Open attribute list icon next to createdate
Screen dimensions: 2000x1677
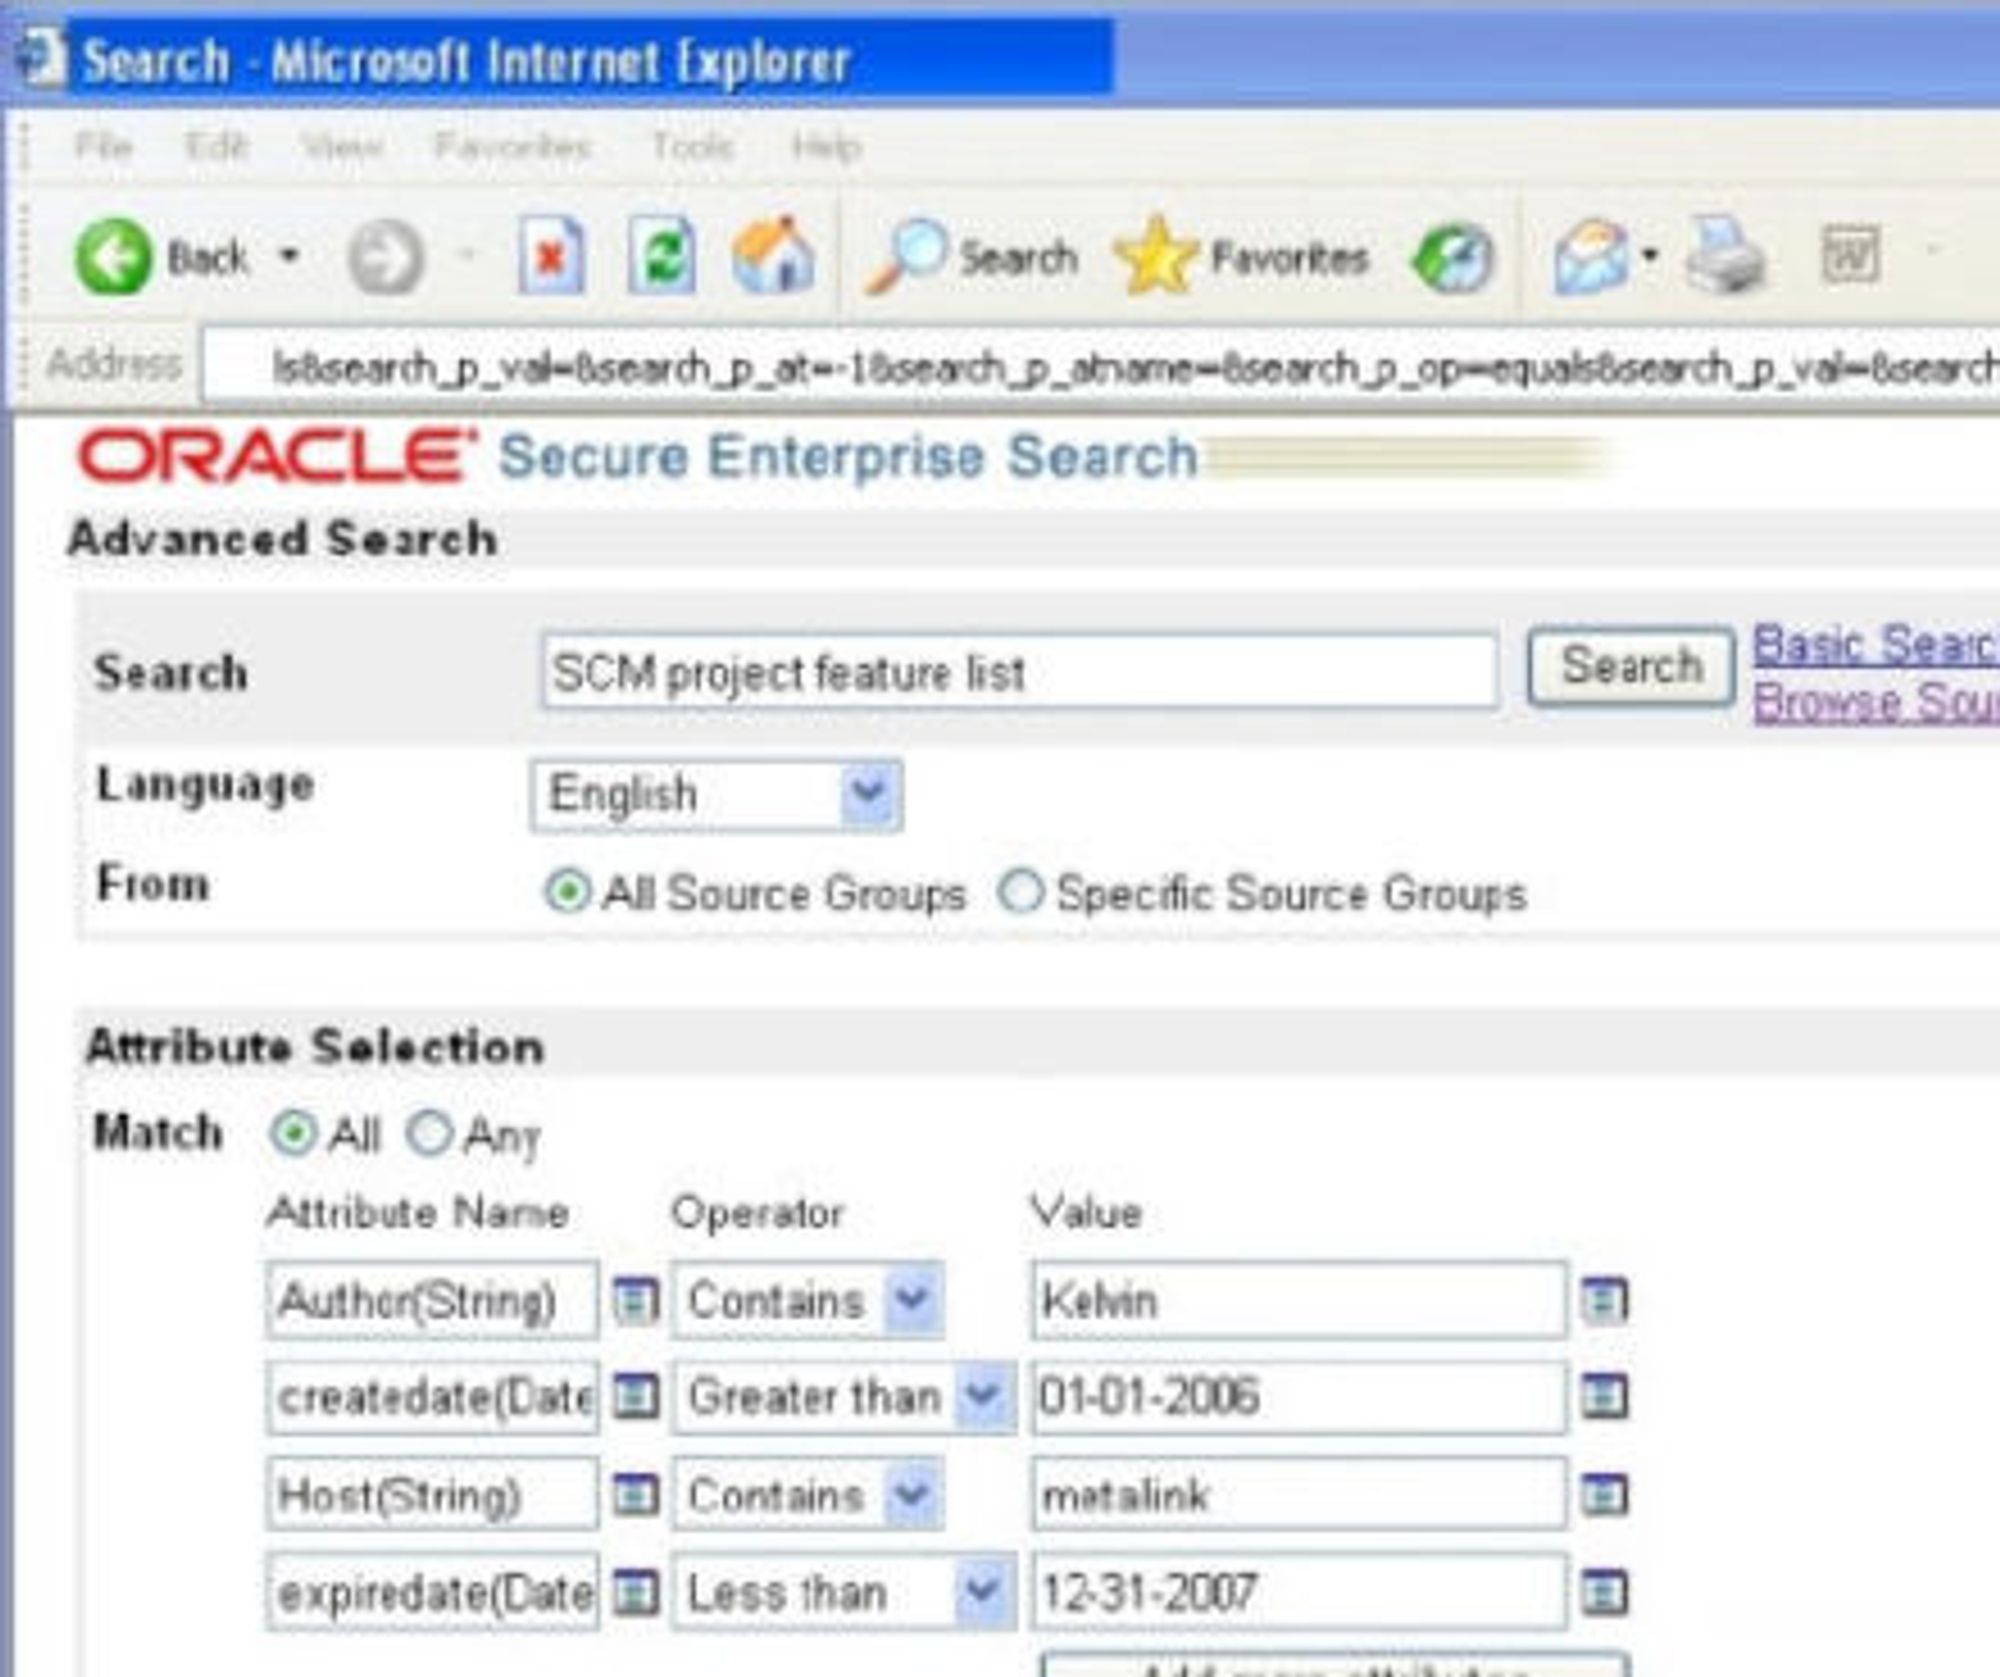[x=635, y=1396]
